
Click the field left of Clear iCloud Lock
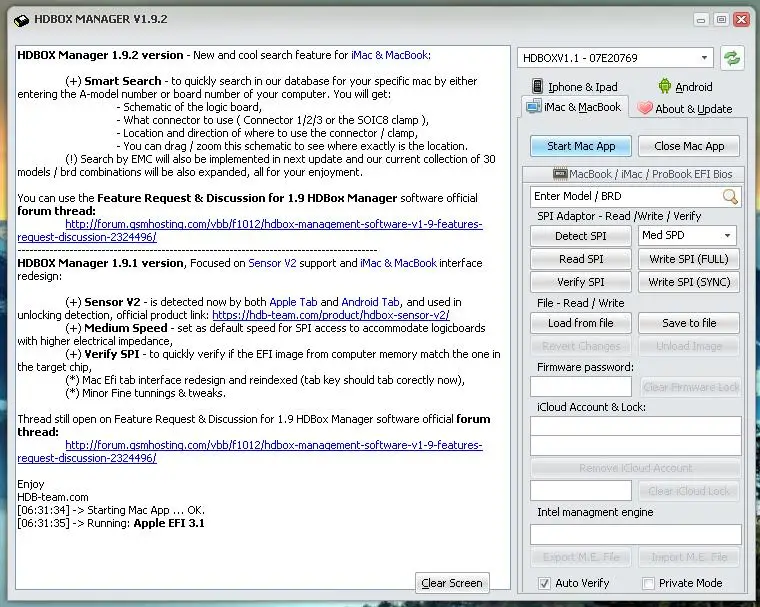(581, 491)
